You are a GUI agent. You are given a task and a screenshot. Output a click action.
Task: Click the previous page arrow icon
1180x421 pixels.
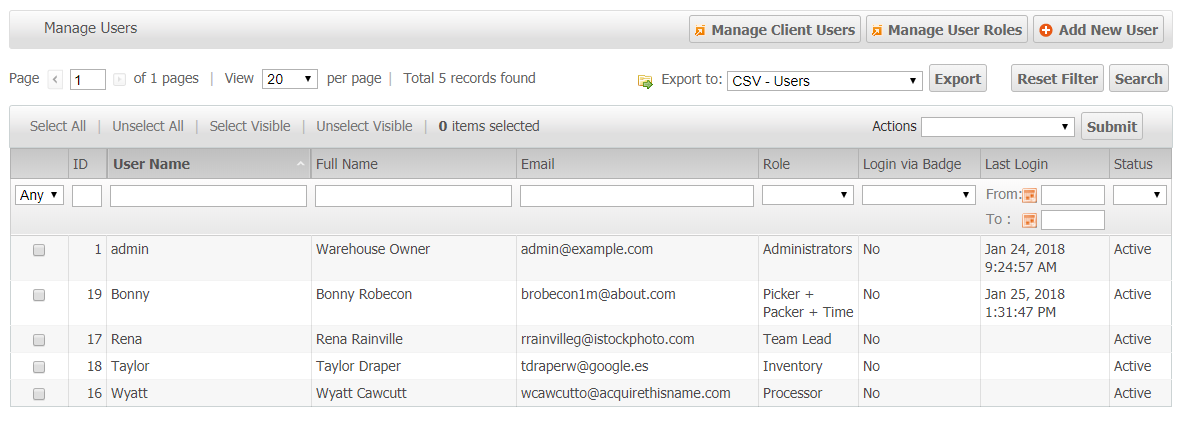pyautogui.click(x=55, y=79)
